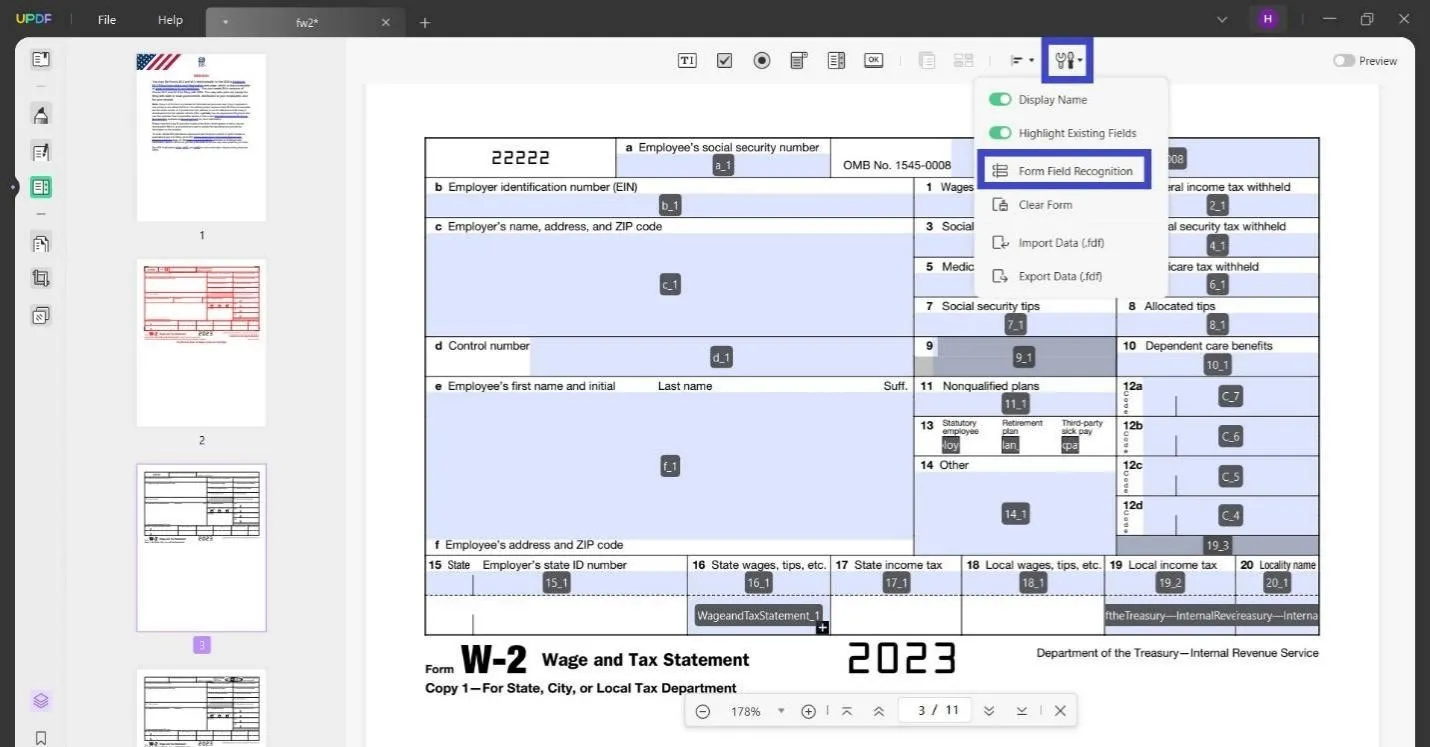Zoom in with the plus icon
This screenshot has height=747, width=1430.
(809, 711)
